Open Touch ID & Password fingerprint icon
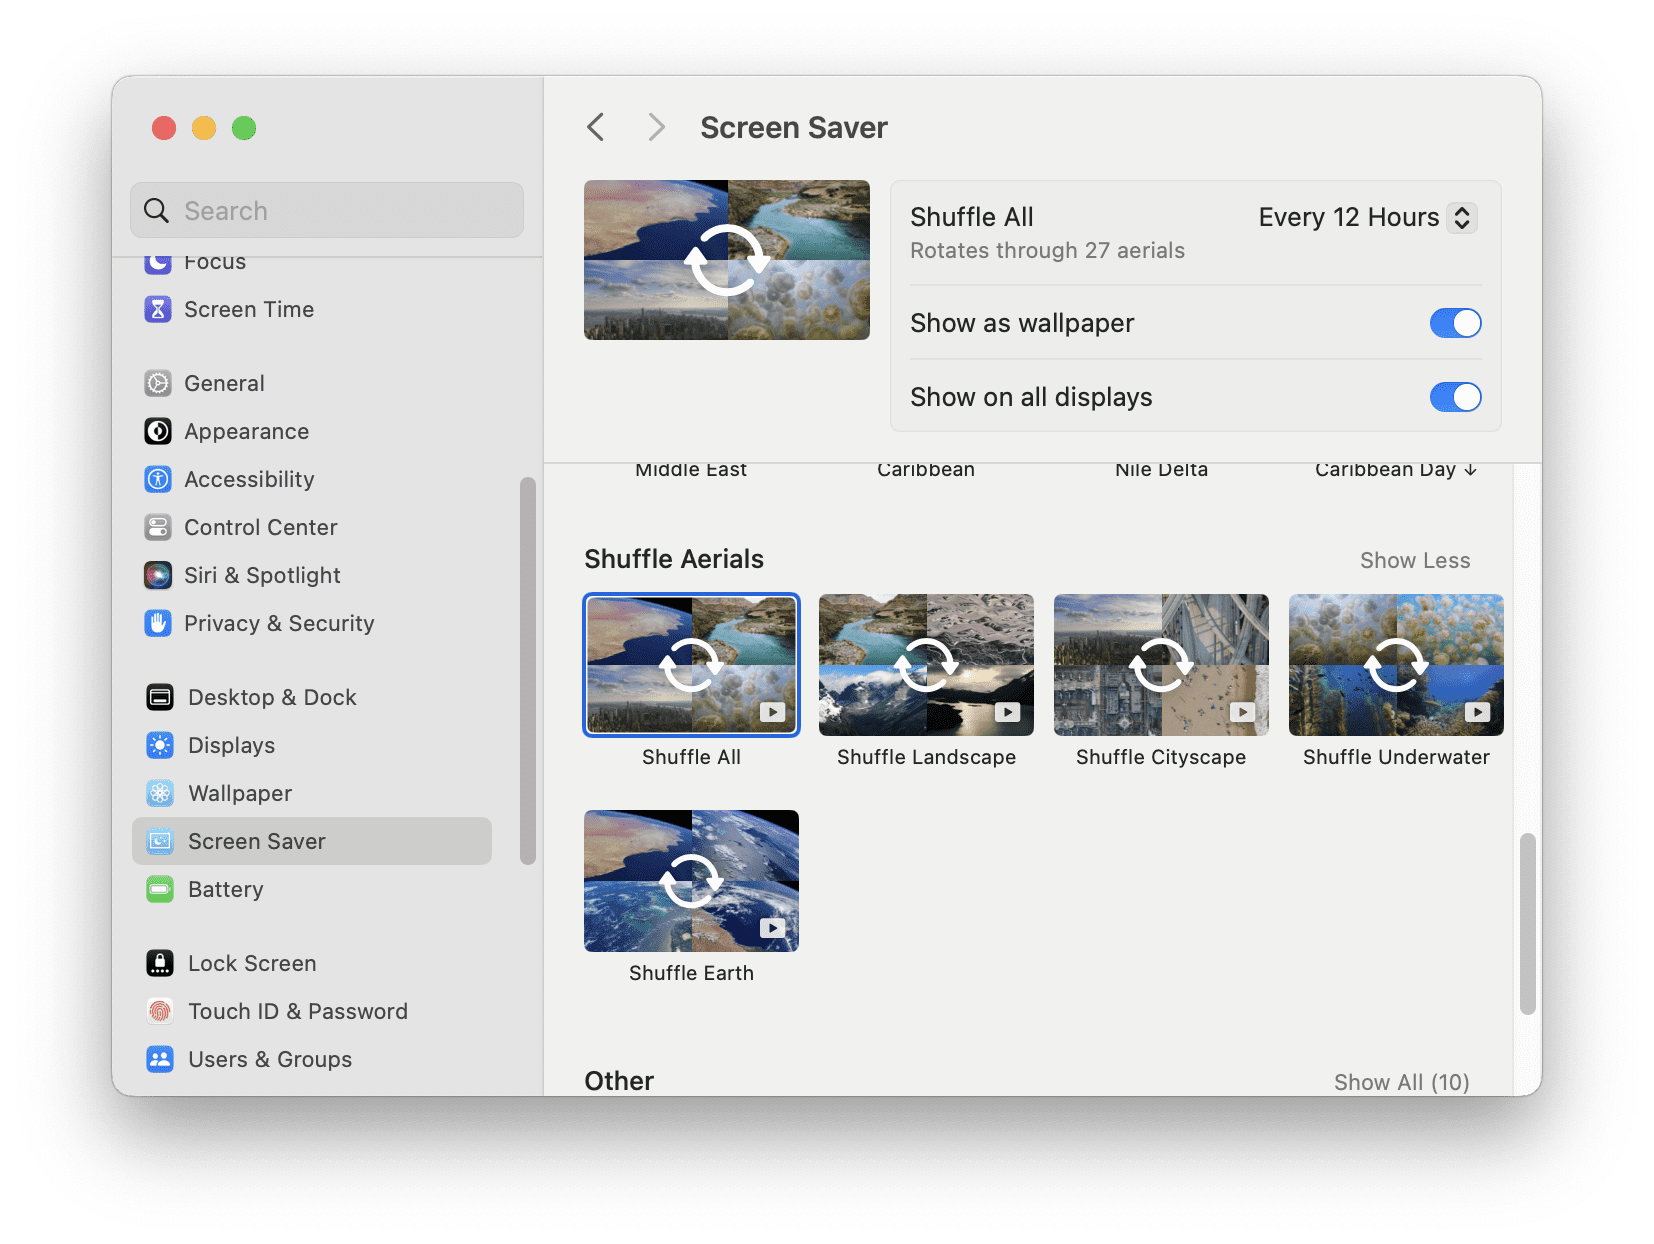This screenshot has height=1244, width=1654. (x=160, y=1011)
